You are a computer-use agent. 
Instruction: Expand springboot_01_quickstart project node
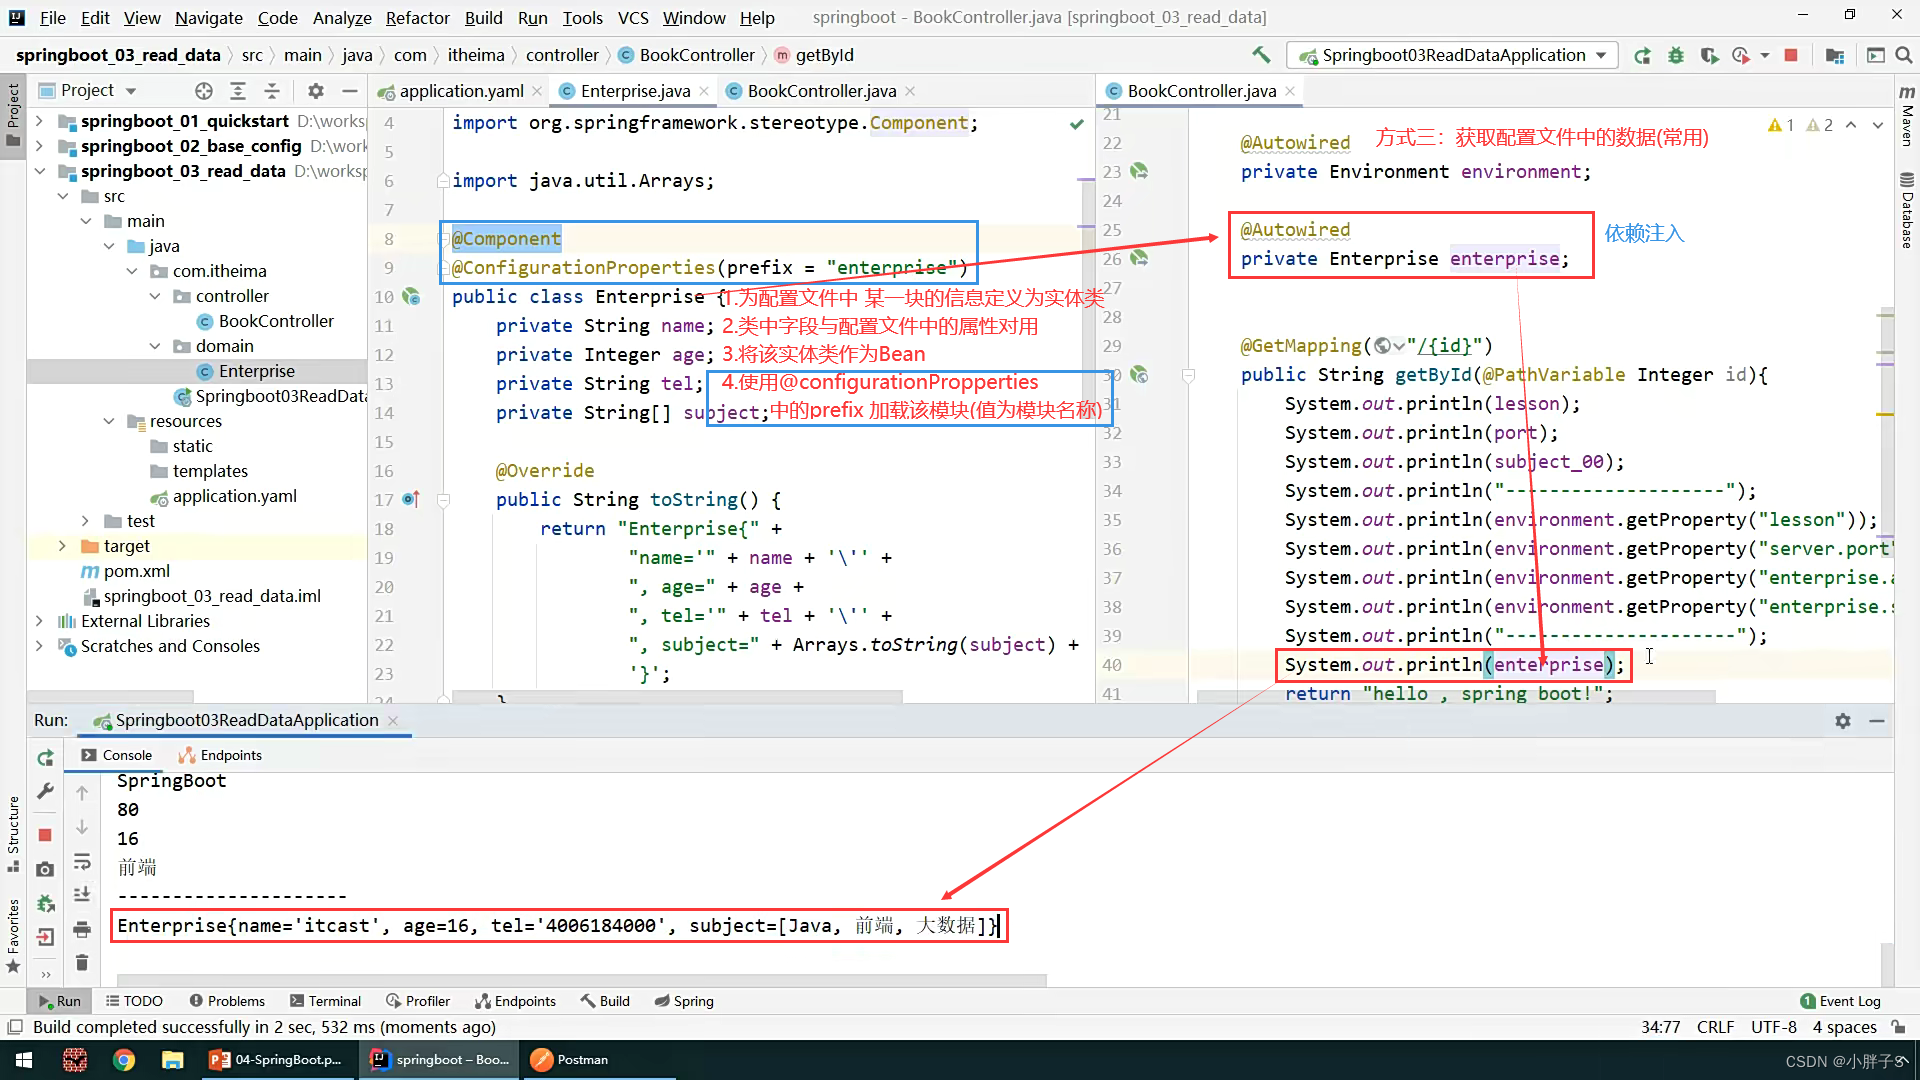tap(40, 121)
